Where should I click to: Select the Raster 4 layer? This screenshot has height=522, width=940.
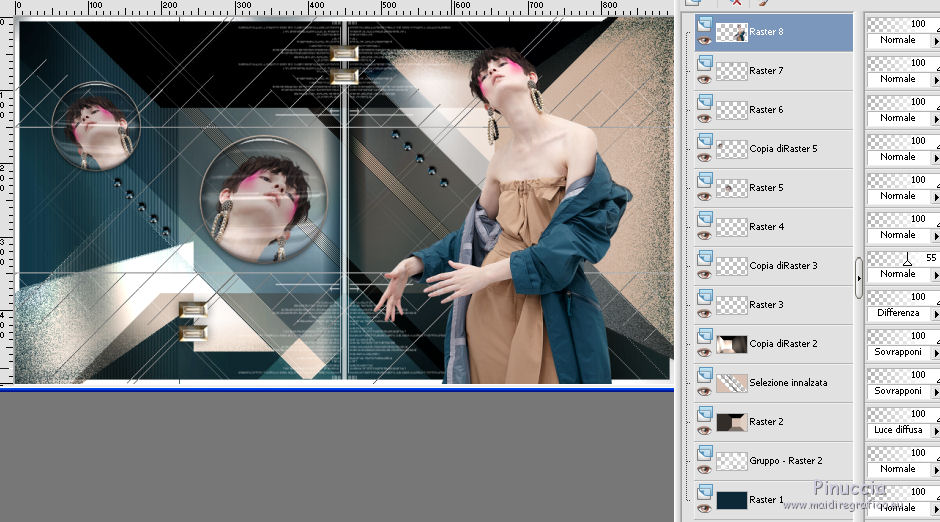(x=766, y=227)
